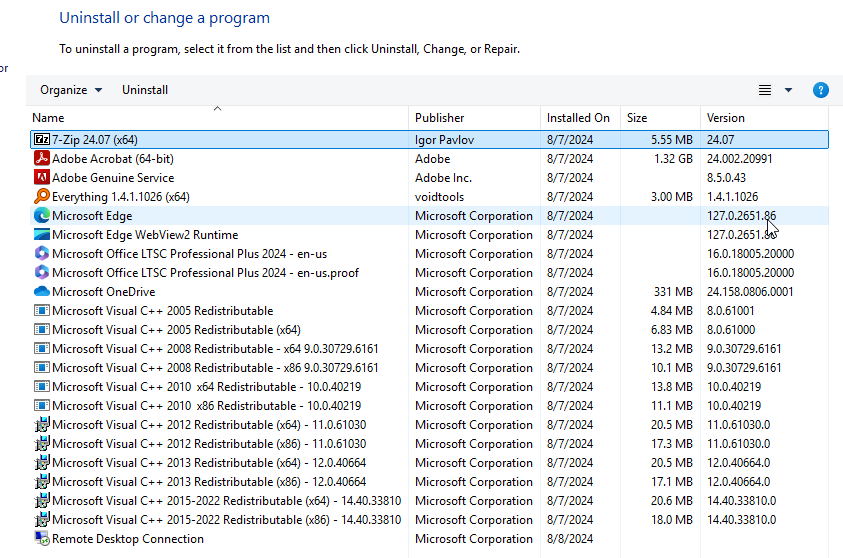Viewport: 843px width, 558px height.
Task: Select the Microsoft OneDrive name
Action: point(104,291)
